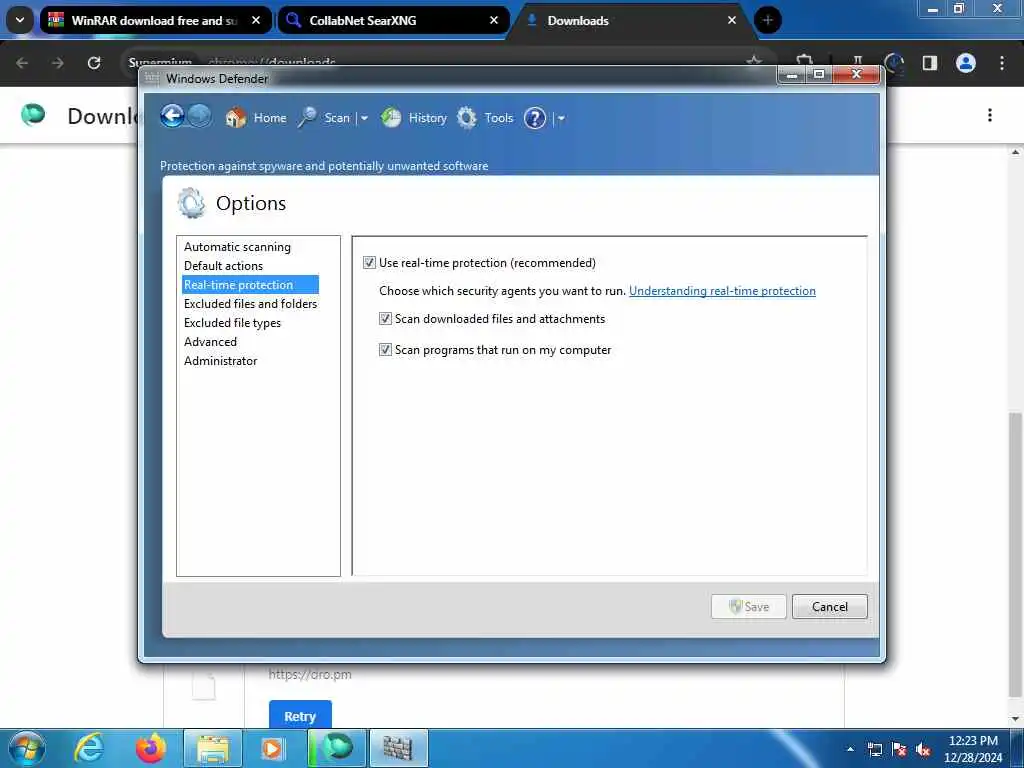This screenshot has width=1024, height=768.
Task: Open browser profile avatar
Action: pyautogui.click(x=965, y=63)
